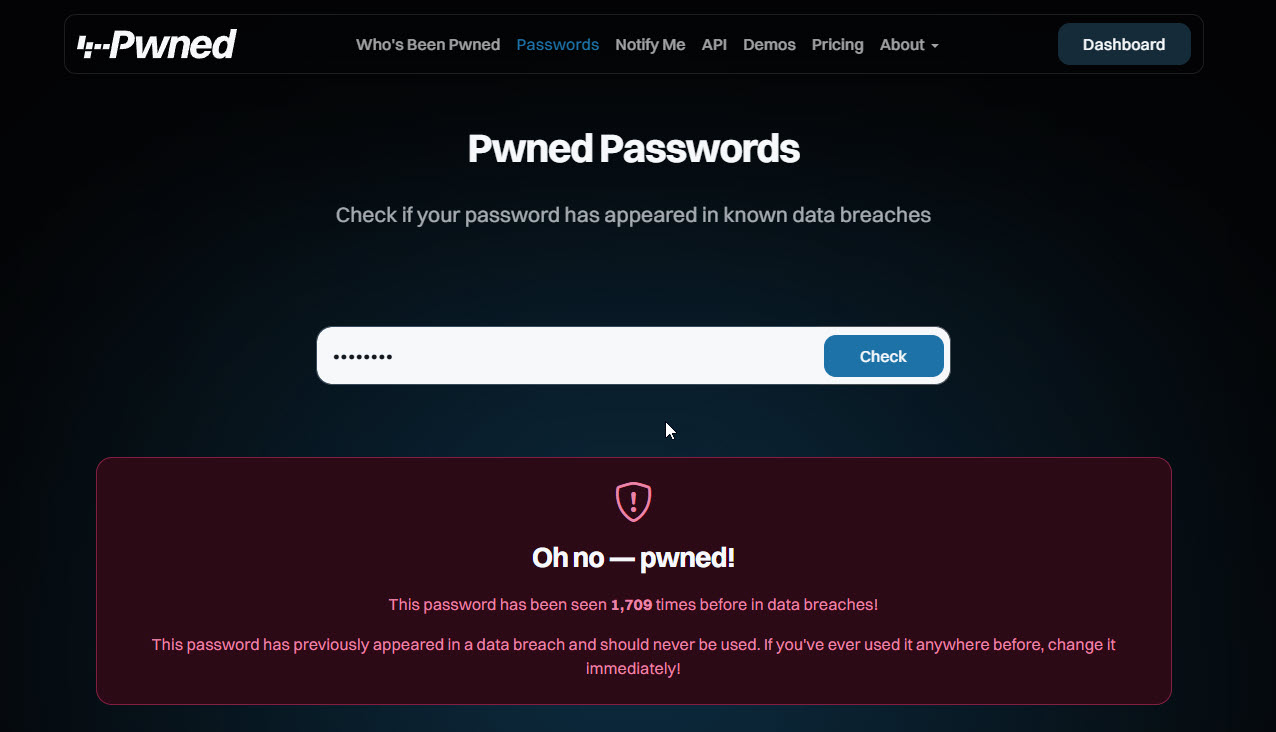Viewport: 1276px width, 732px height.
Task: Open Who's Been Pwned page
Action: coord(428,45)
